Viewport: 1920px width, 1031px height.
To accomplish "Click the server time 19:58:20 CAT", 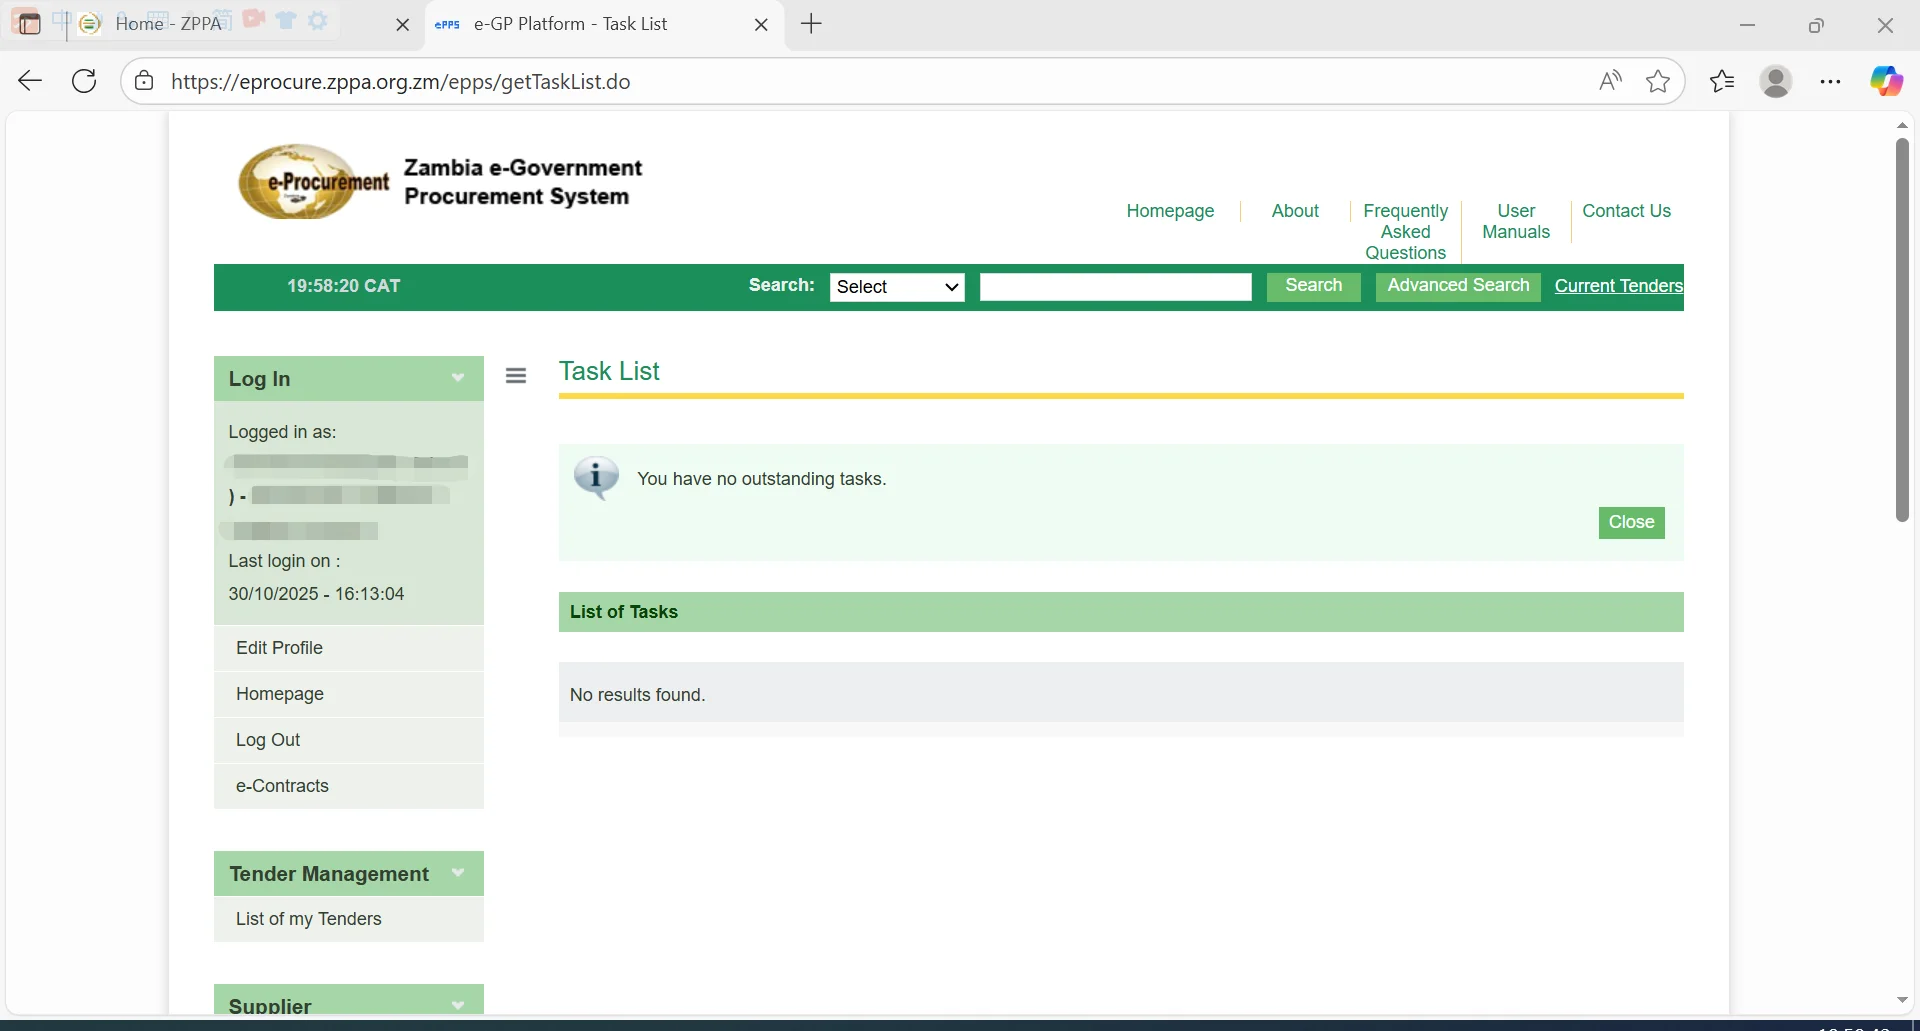I will pyautogui.click(x=344, y=286).
